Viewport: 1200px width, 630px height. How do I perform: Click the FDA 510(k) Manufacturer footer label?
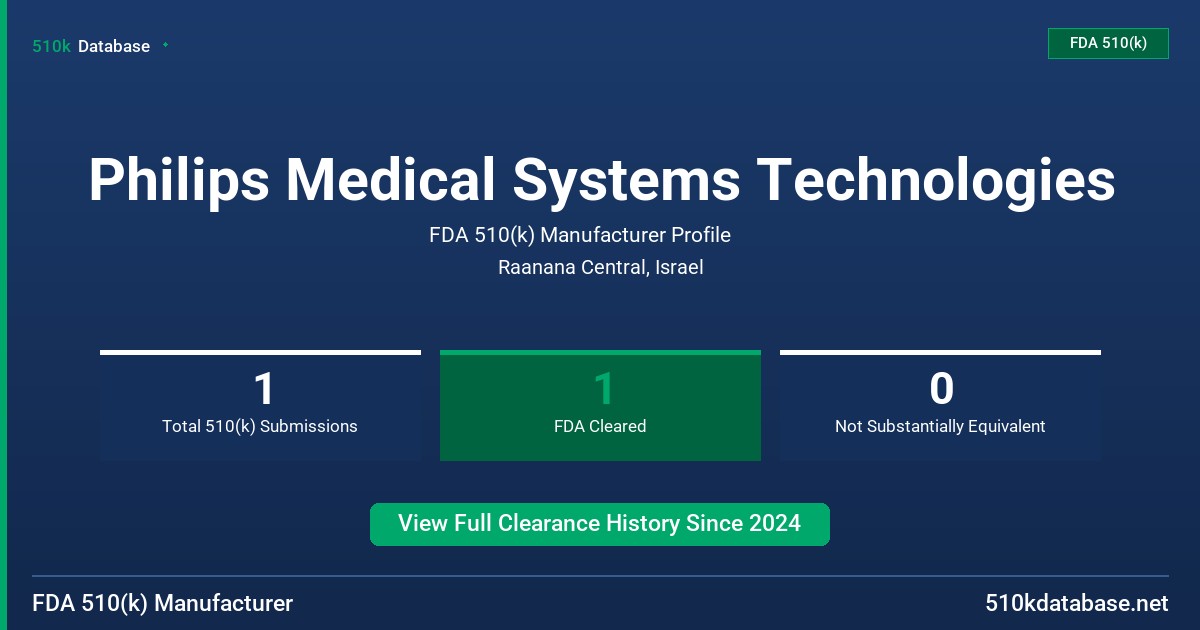163,604
